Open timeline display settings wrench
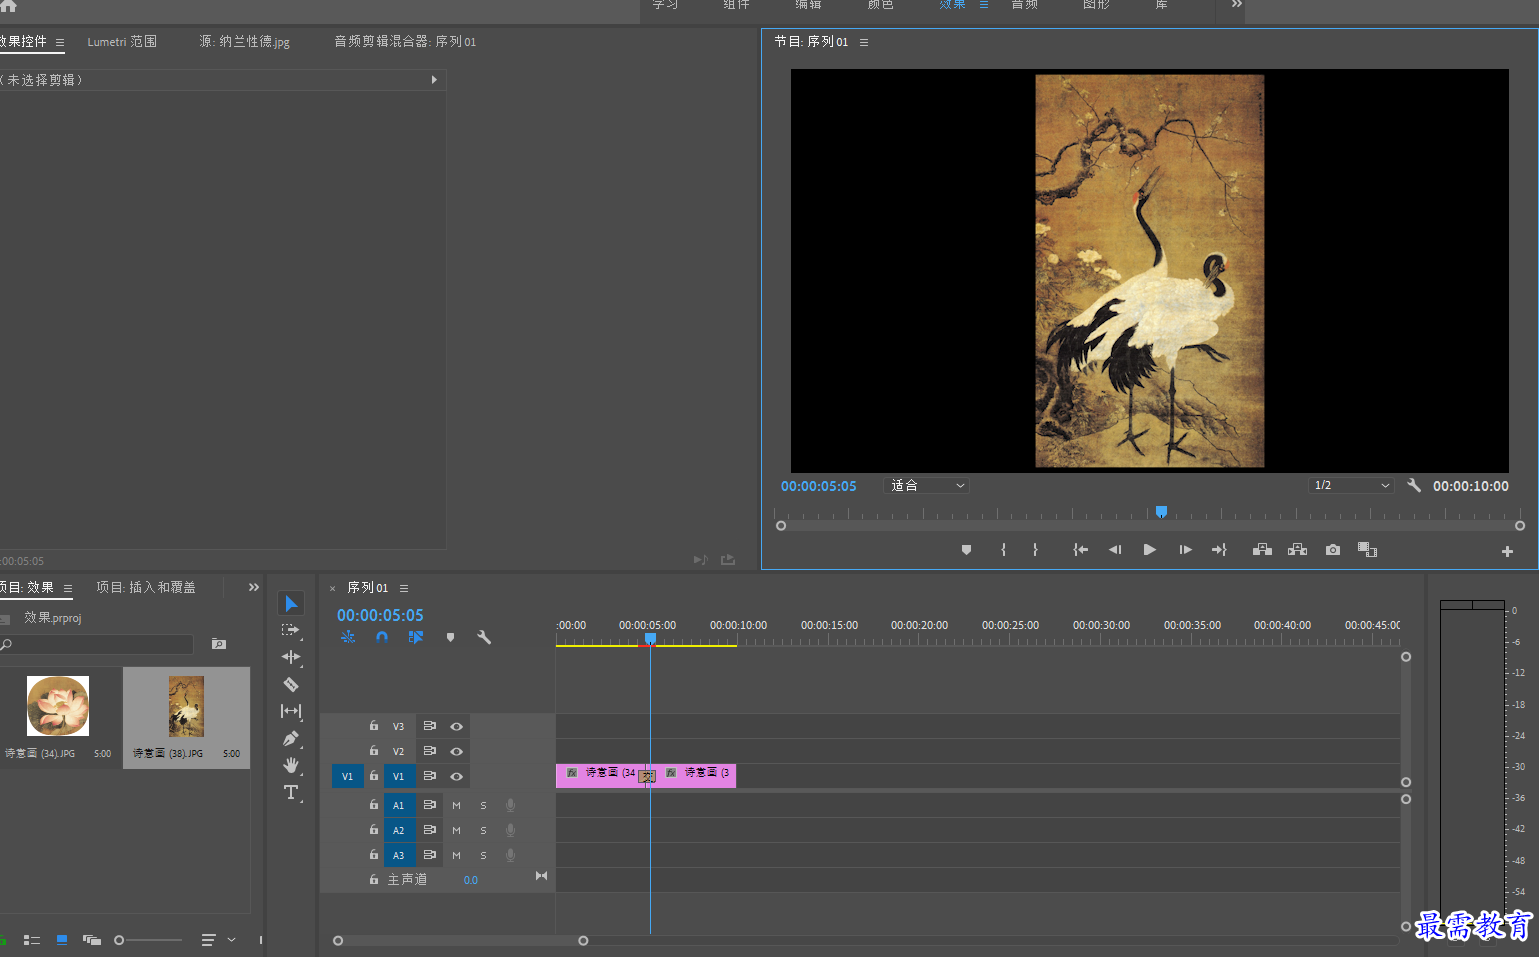The height and width of the screenshot is (957, 1539). pos(484,637)
